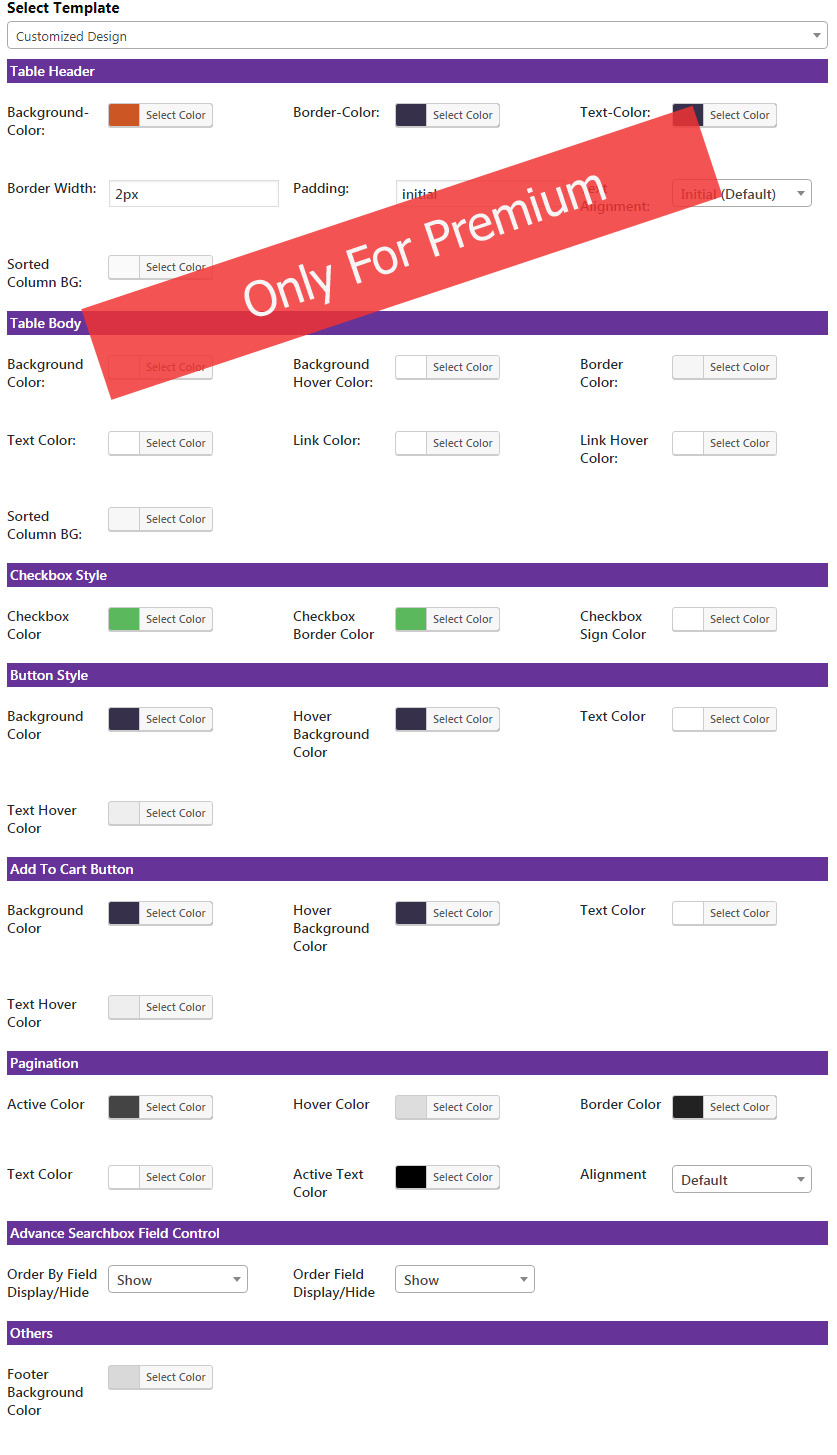Open Order Field Display/Hide dropdown

coord(464,1280)
